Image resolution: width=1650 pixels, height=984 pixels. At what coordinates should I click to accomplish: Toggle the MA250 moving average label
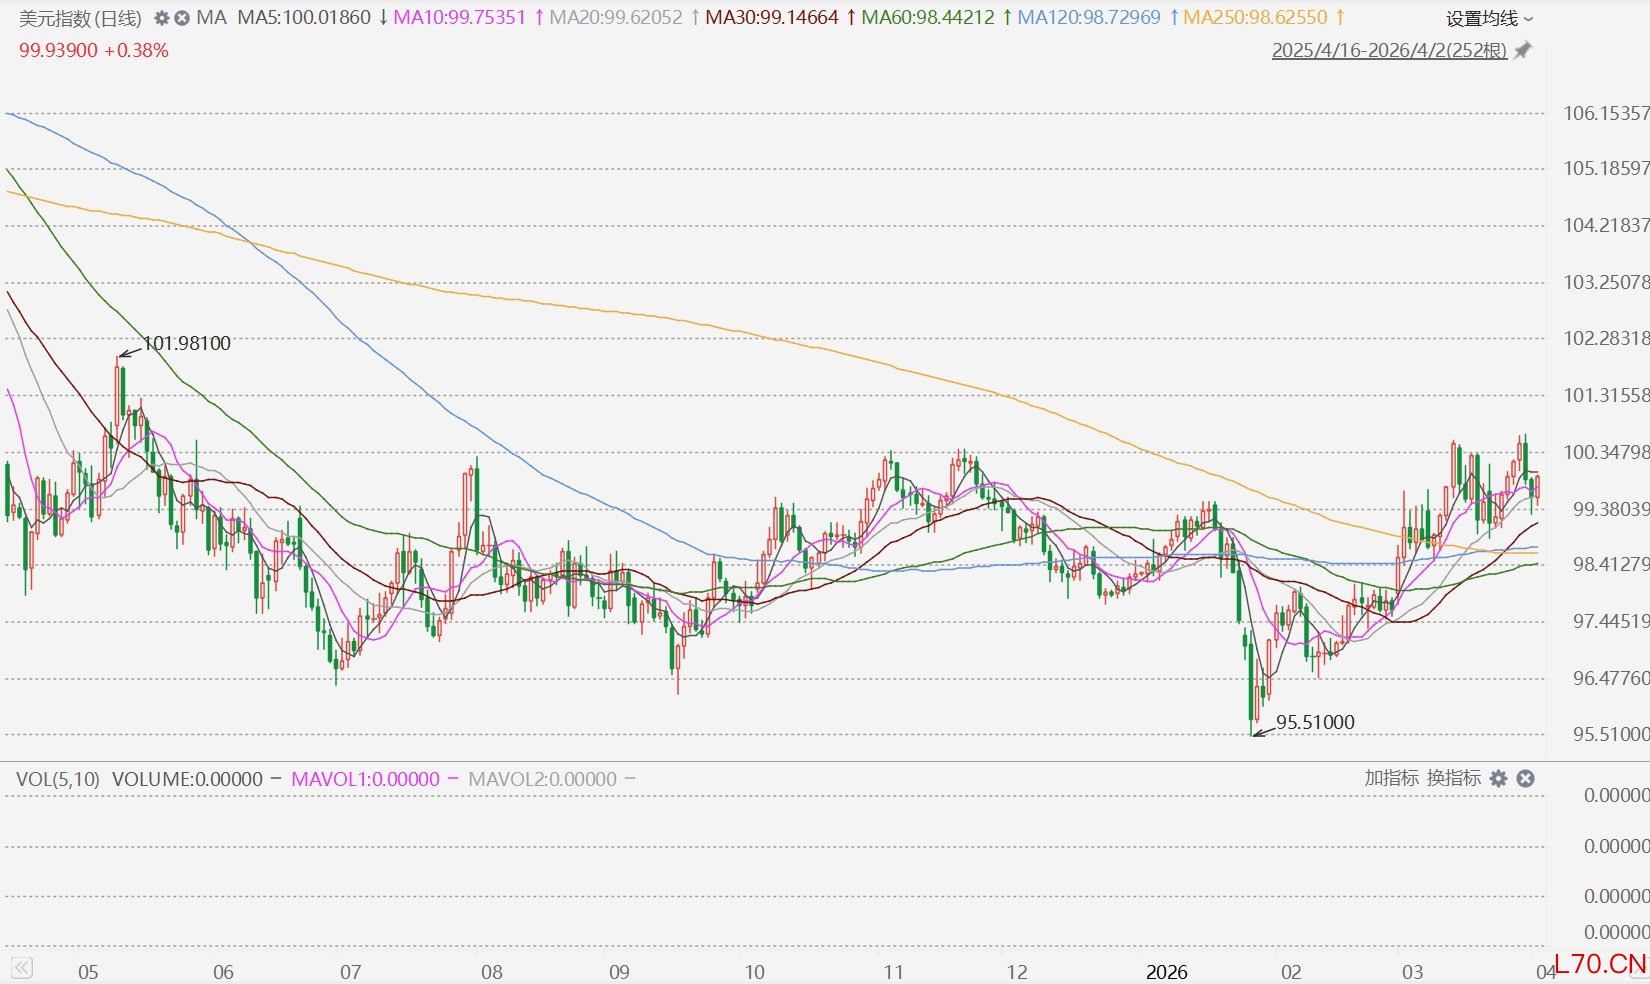1255,18
